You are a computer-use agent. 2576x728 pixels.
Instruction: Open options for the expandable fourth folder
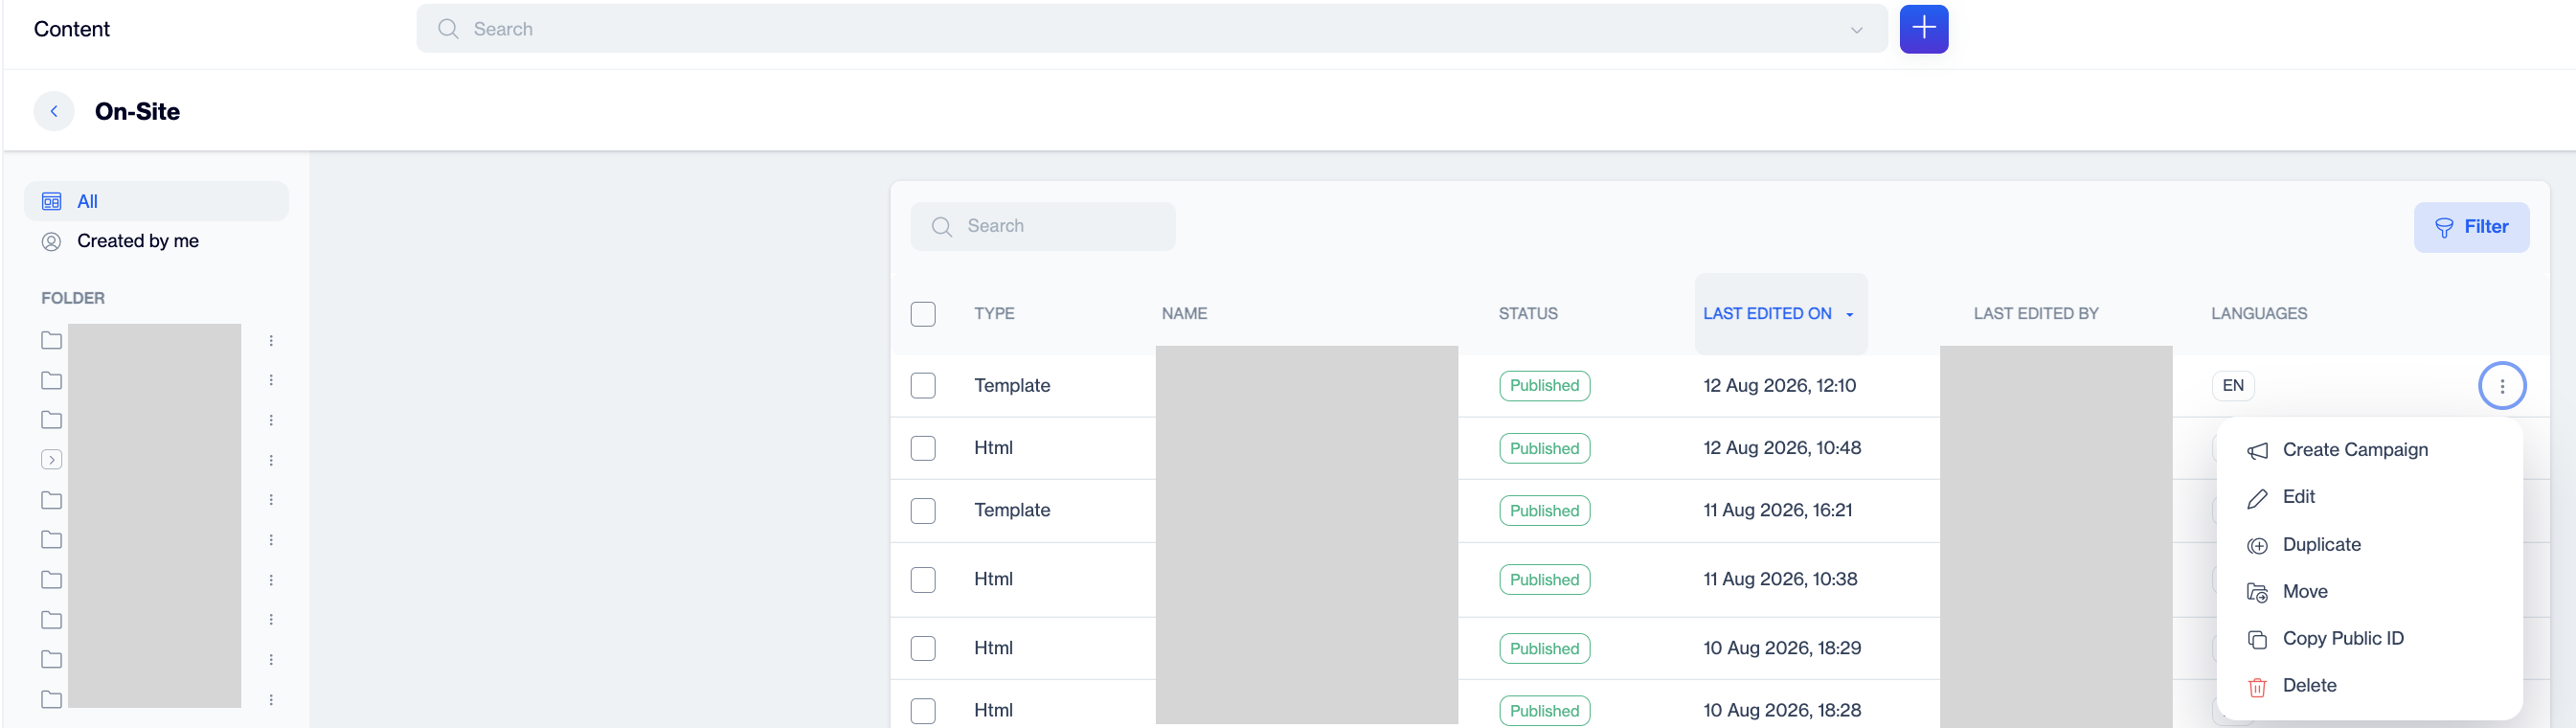tap(271, 460)
